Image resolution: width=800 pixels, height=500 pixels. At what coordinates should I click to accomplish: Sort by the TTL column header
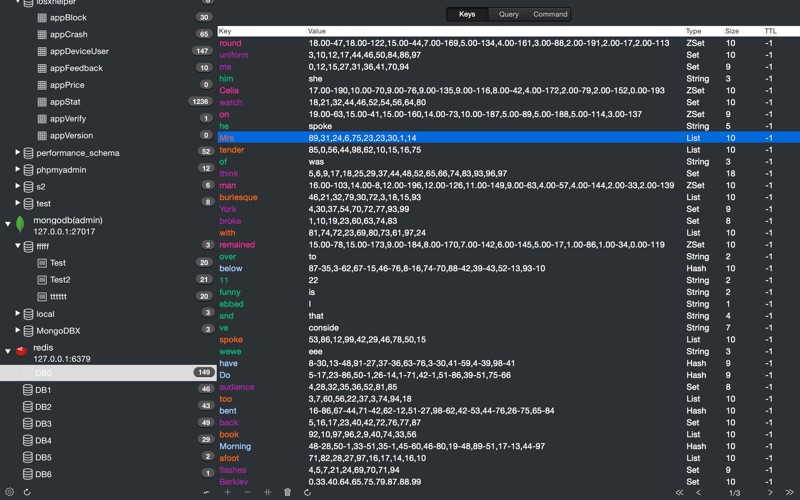point(781,31)
